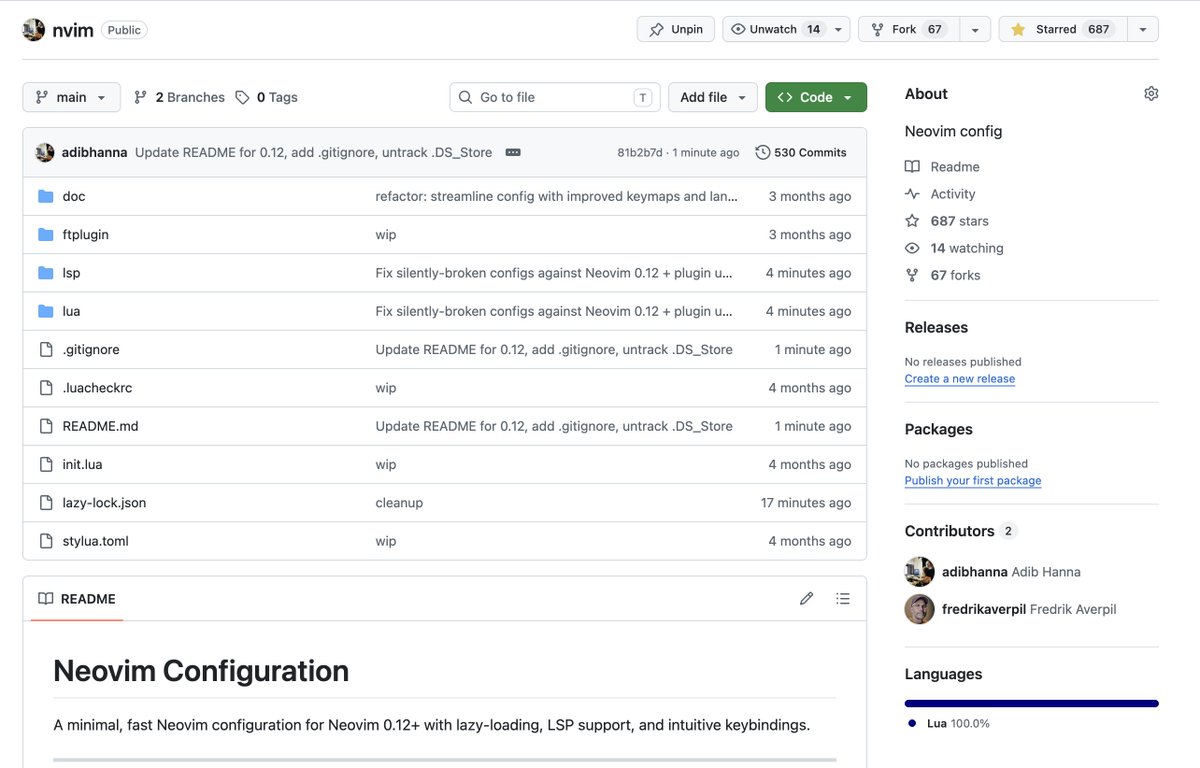This screenshot has width=1200, height=768.
Task: Click the adibhanna avatar in the commit header
Action: pos(44,153)
